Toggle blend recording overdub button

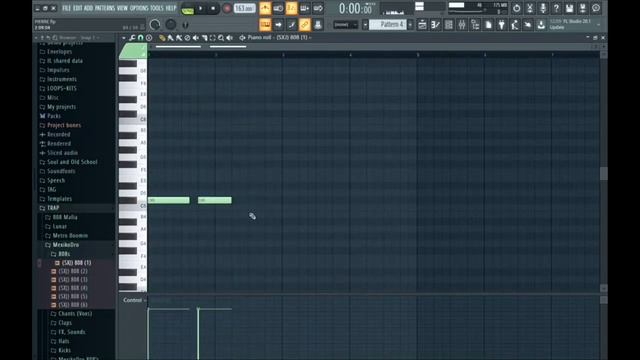[x=304, y=8]
